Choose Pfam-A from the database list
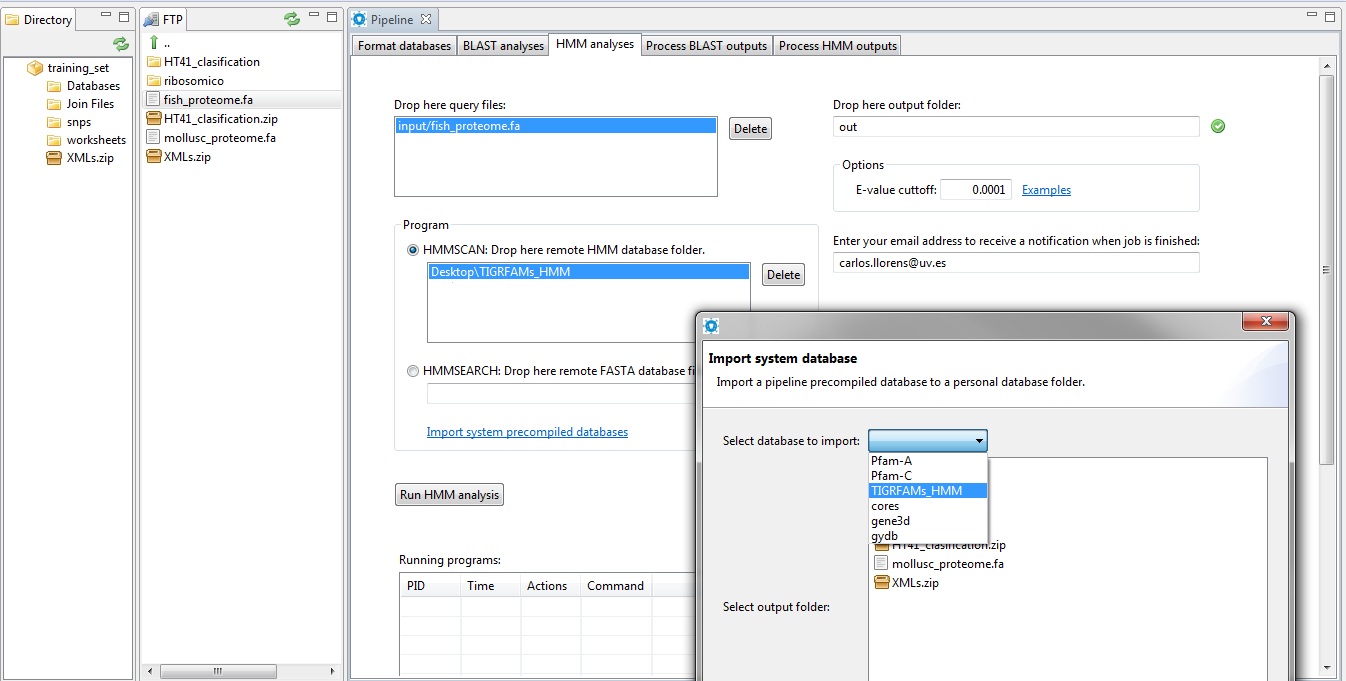Image resolution: width=1346 pixels, height=681 pixels. [x=891, y=461]
